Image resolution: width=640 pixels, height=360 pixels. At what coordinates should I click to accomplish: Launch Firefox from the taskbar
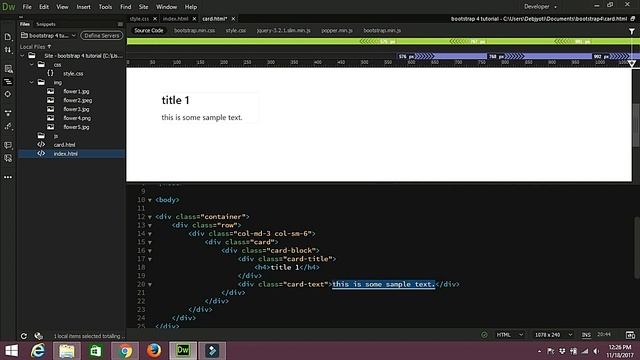(154, 351)
